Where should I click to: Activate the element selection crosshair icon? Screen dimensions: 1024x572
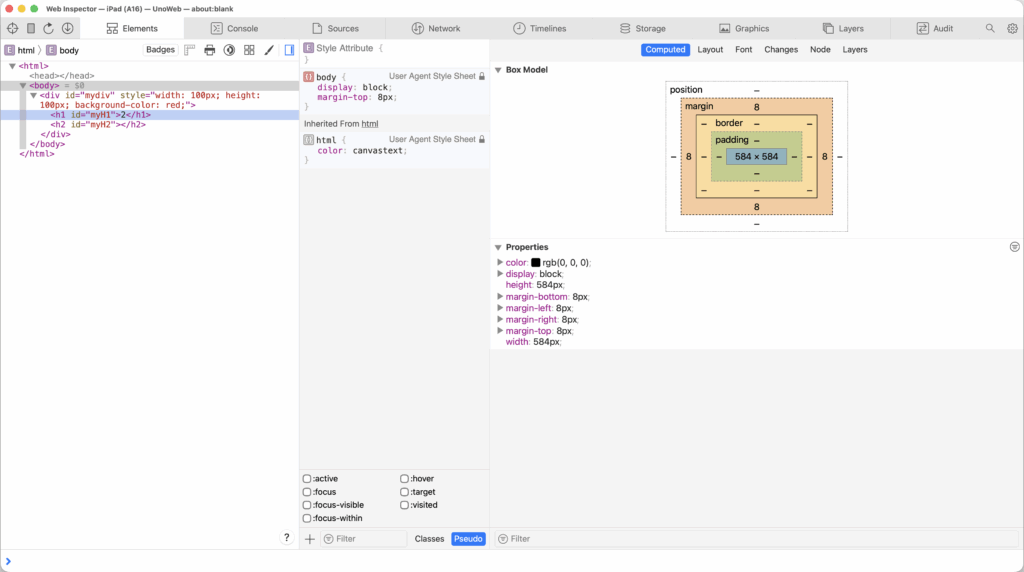click(x=13, y=29)
